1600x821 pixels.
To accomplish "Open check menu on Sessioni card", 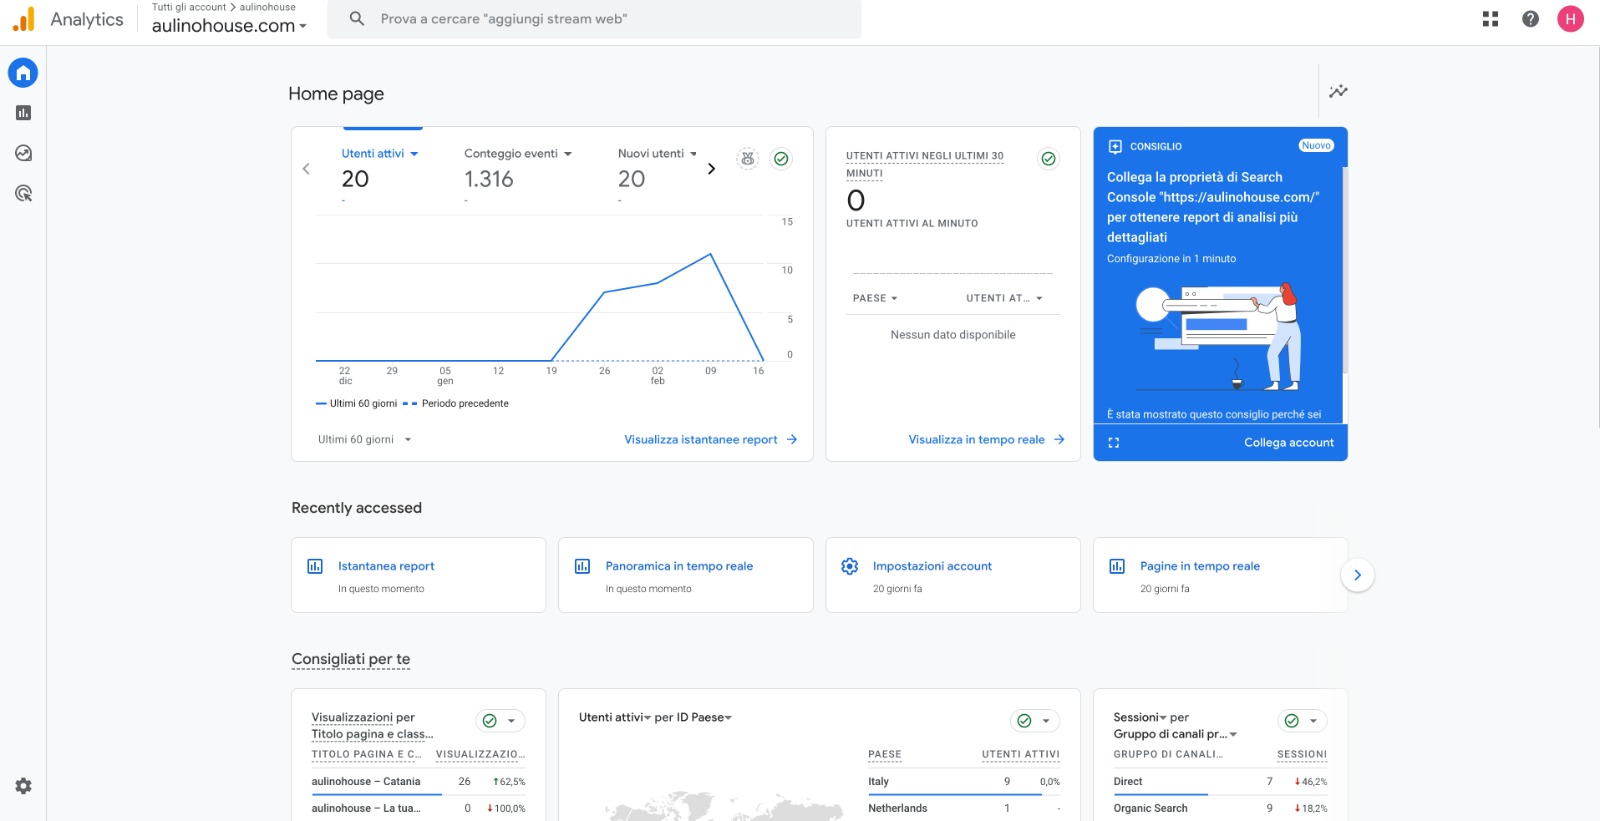I will click(1302, 721).
